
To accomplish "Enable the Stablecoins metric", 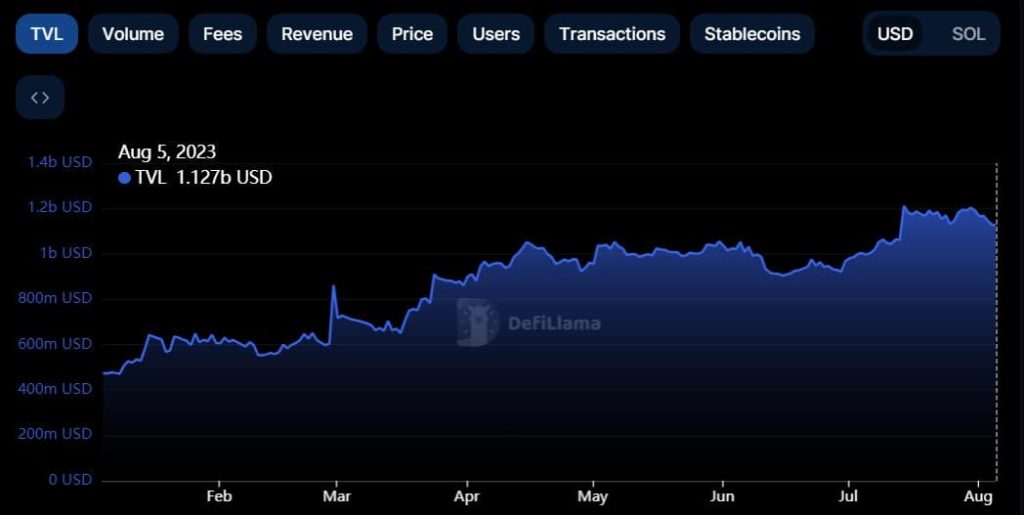I will tap(752, 34).
